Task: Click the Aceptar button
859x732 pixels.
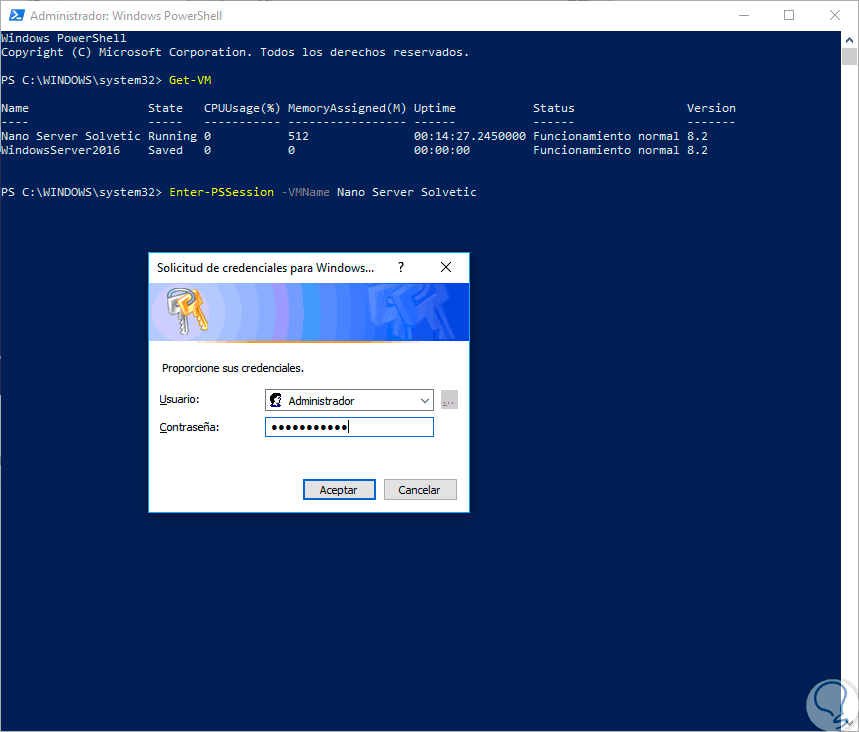Action: (x=339, y=490)
